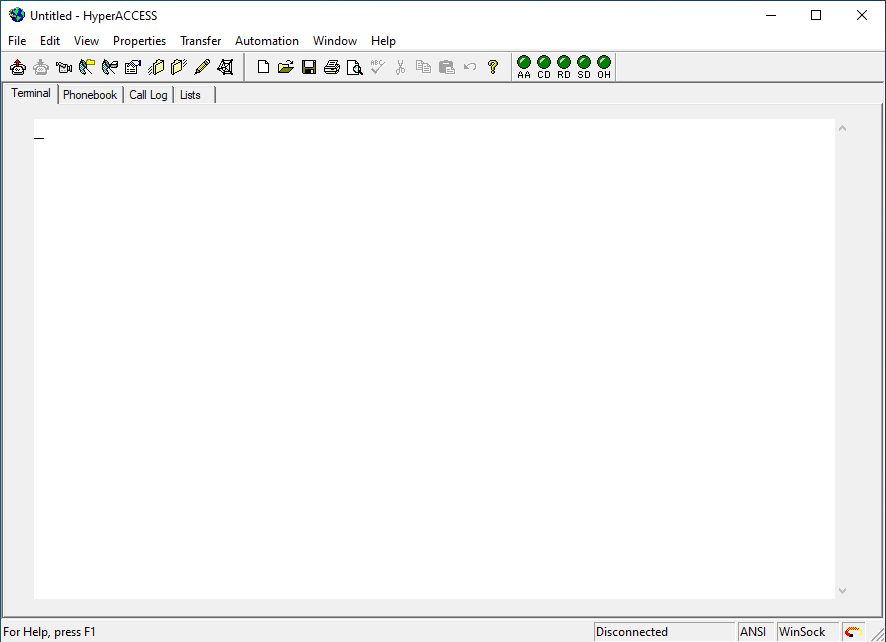Click the camera capture toolbar icon

click(x=64, y=67)
